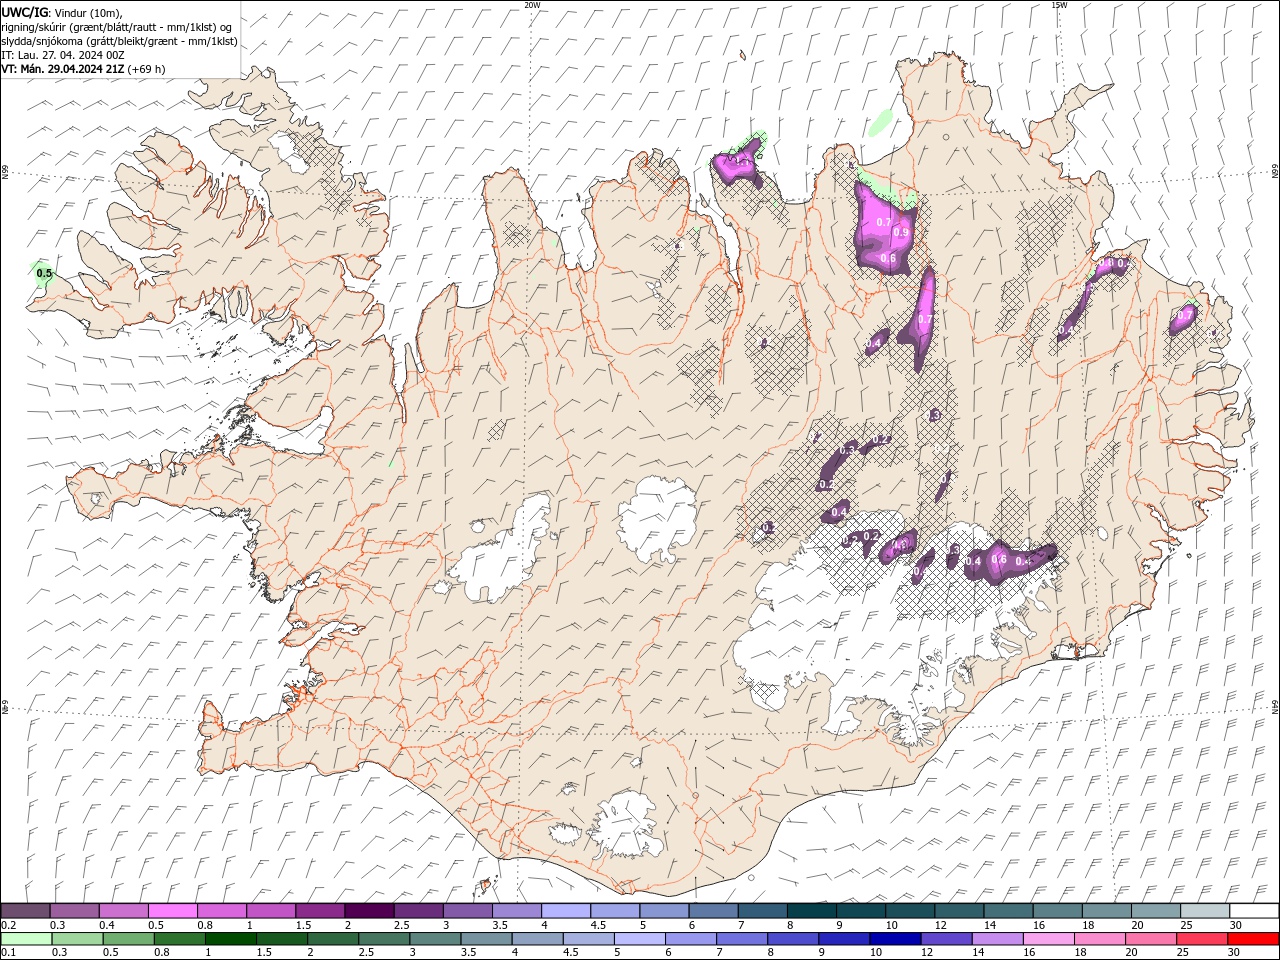Click the 'VT: Mán. 29.04.2024 21Z (+69 h)' line
Screen dimensions: 1280x960
(x=84, y=69)
